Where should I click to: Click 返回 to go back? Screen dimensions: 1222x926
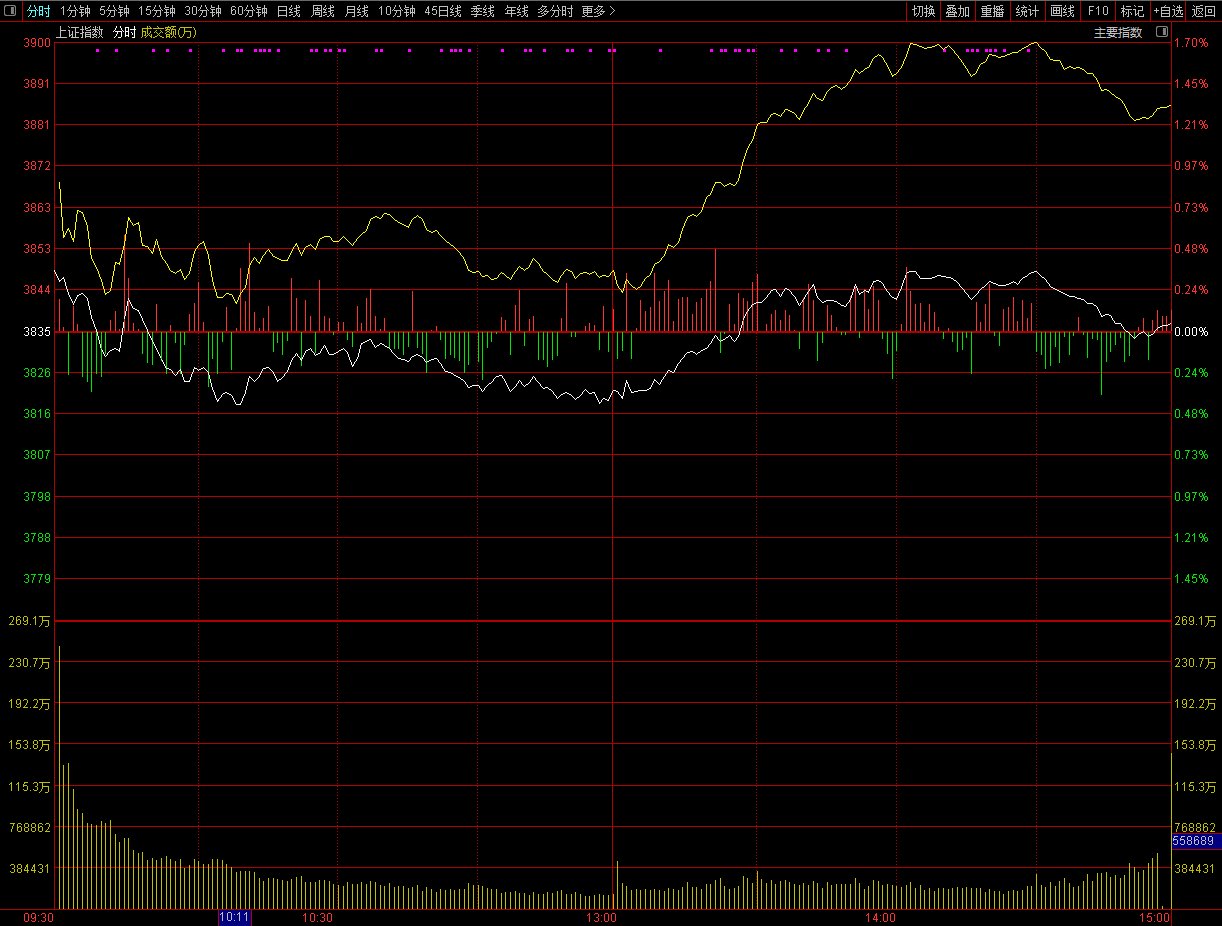[x=1204, y=11]
